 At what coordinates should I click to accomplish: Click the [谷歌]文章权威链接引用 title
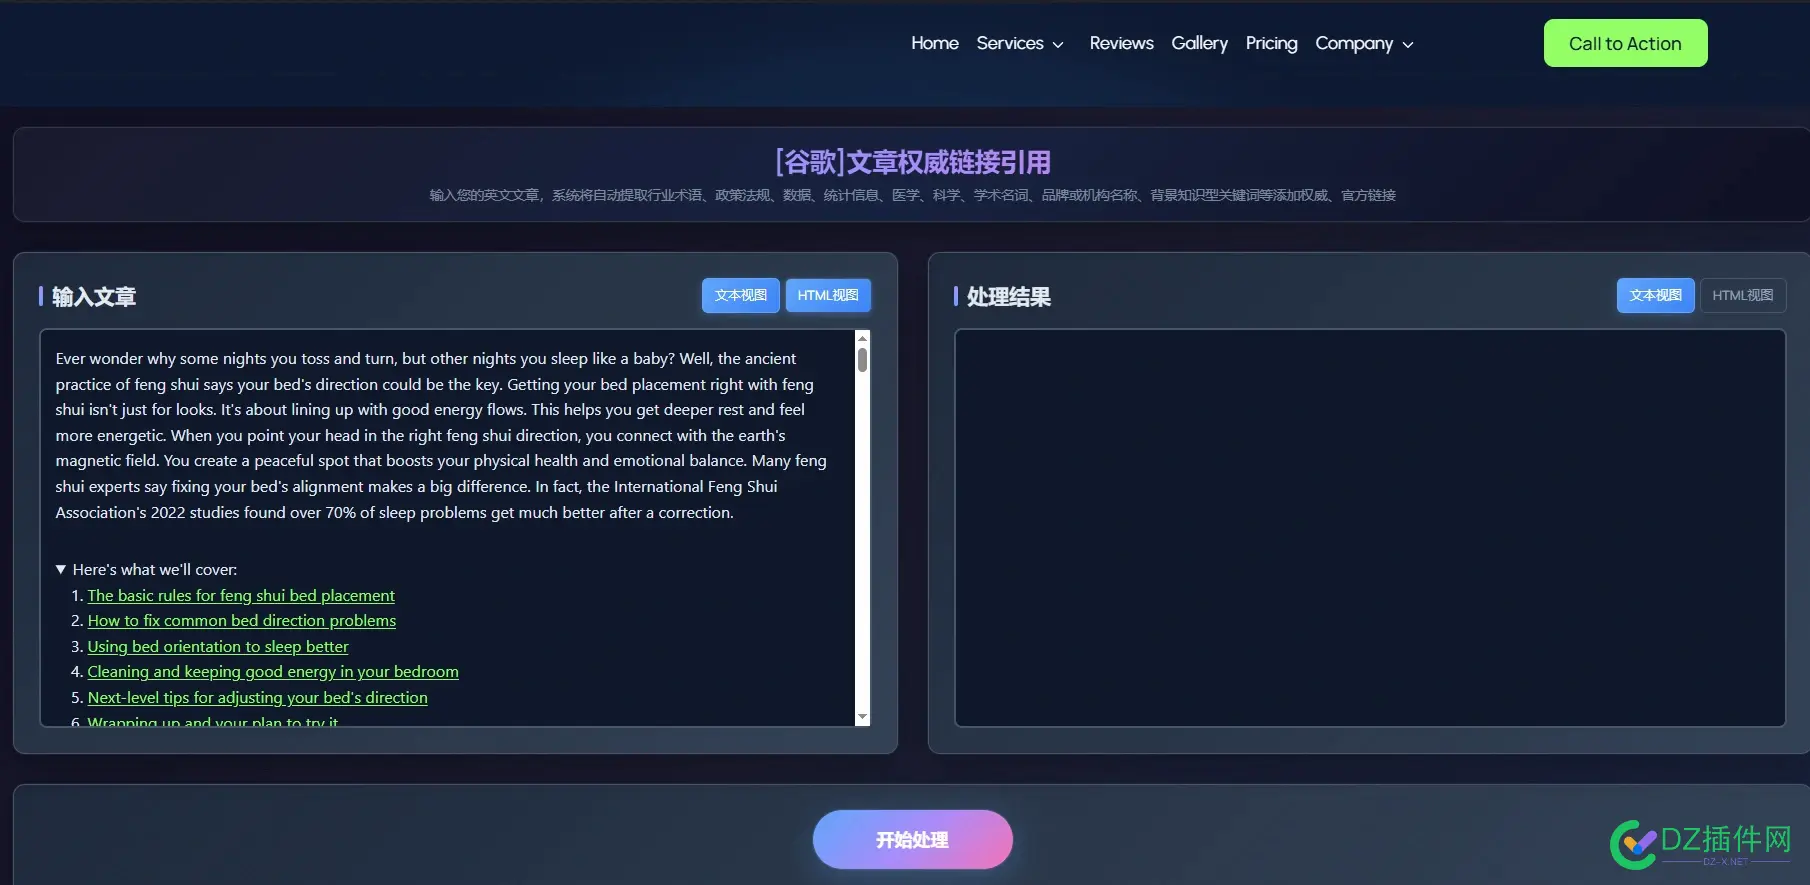(x=912, y=162)
